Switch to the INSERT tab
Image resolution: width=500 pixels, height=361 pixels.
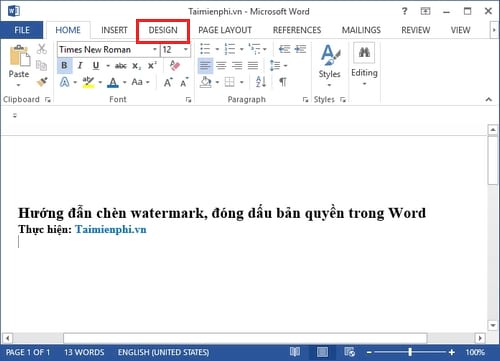[114, 30]
